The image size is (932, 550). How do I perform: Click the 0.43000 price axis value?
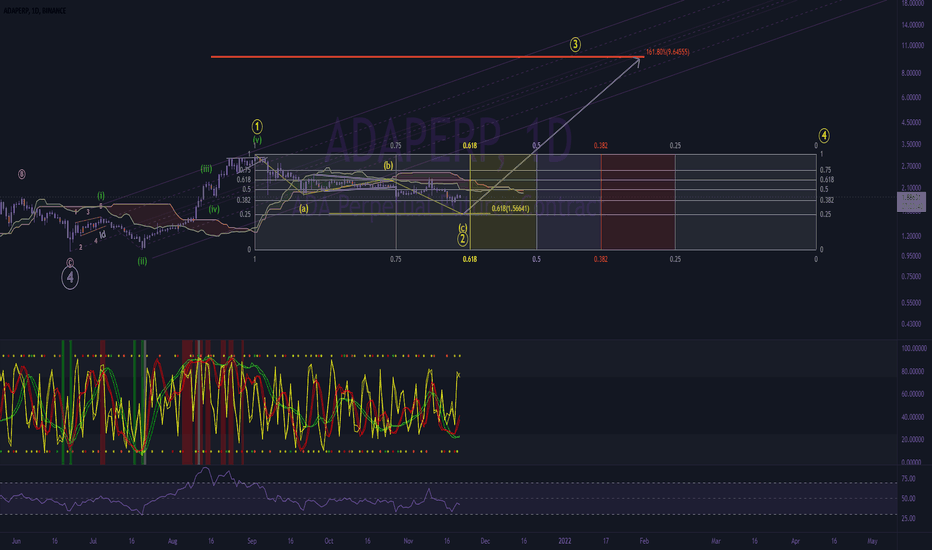point(912,324)
